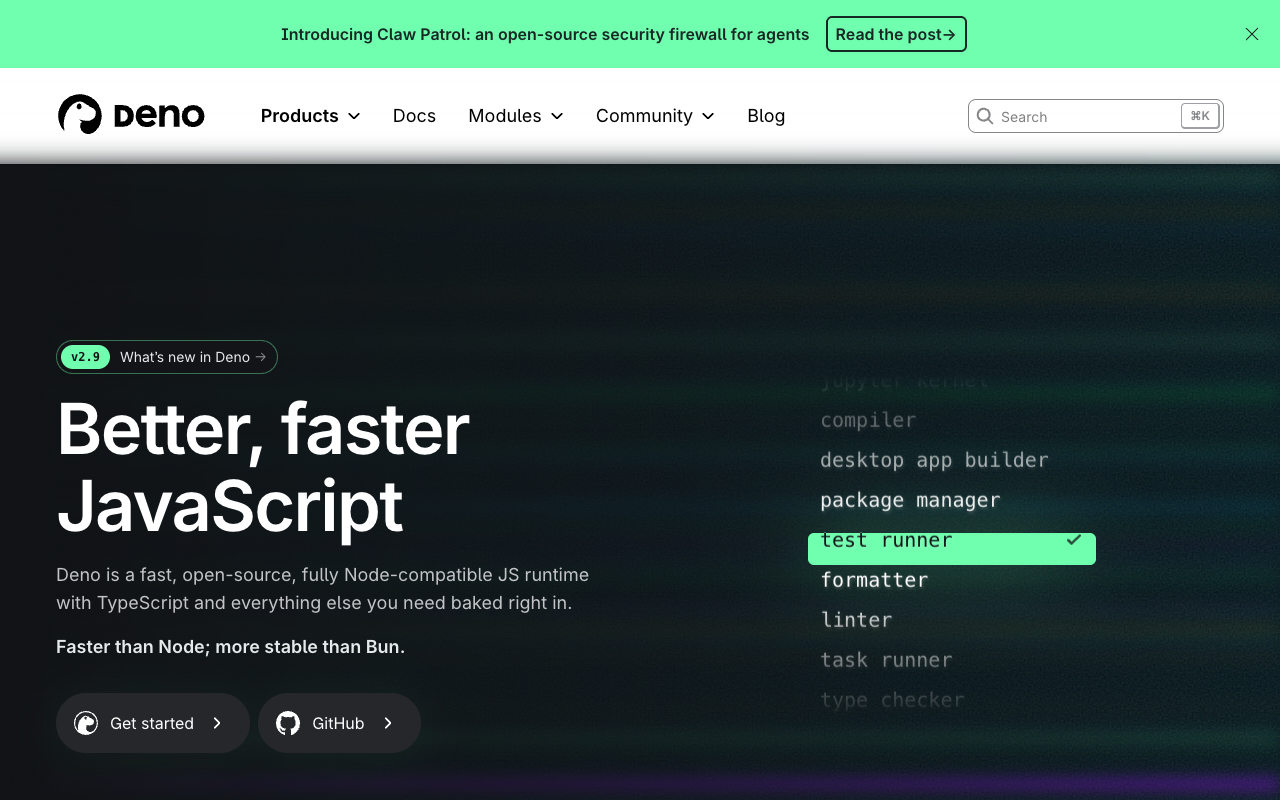The height and width of the screenshot is (800, 1280).
Task: Click the GitHub octocat icon
Action: (288, 723)
